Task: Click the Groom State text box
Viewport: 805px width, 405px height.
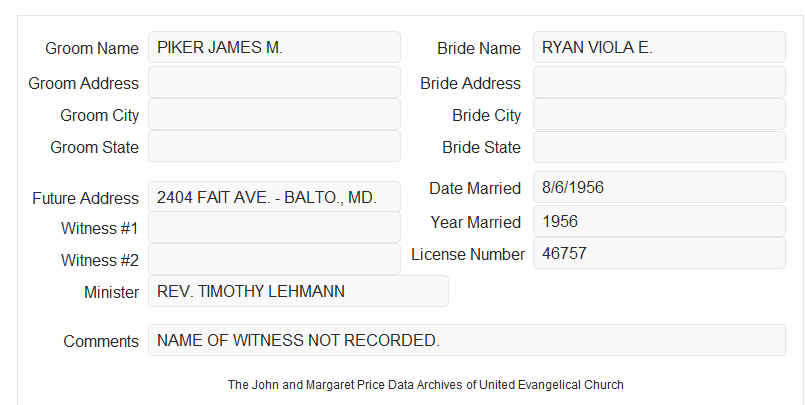Action: 274,146
